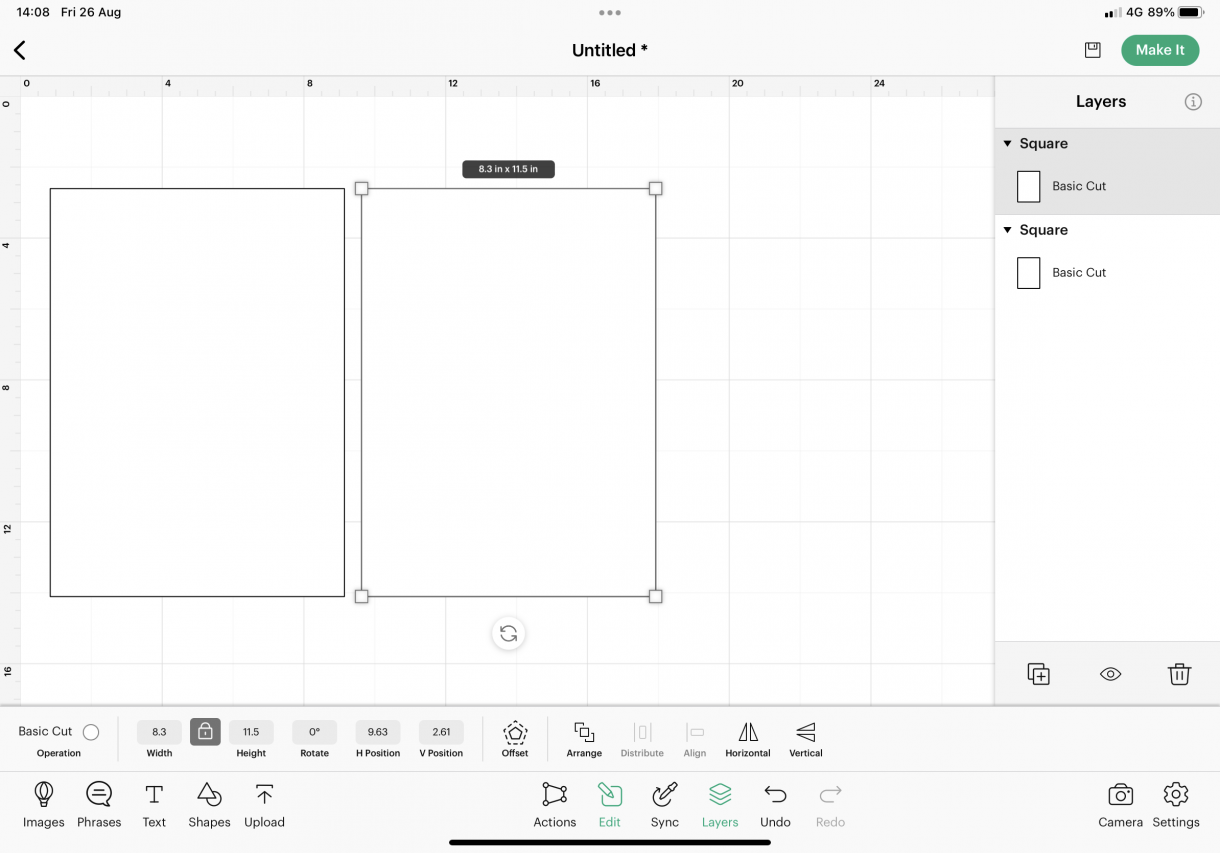Screen dimensions: 1220x853
Task: Delete the layer with the trash icon
Action: point(1179,674)
